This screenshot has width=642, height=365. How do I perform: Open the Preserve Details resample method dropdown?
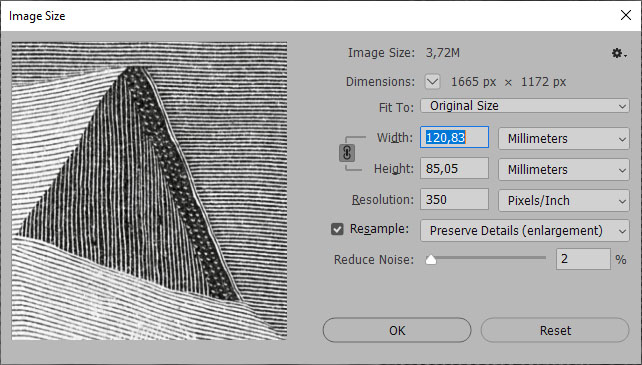click(x=525, y=231)
